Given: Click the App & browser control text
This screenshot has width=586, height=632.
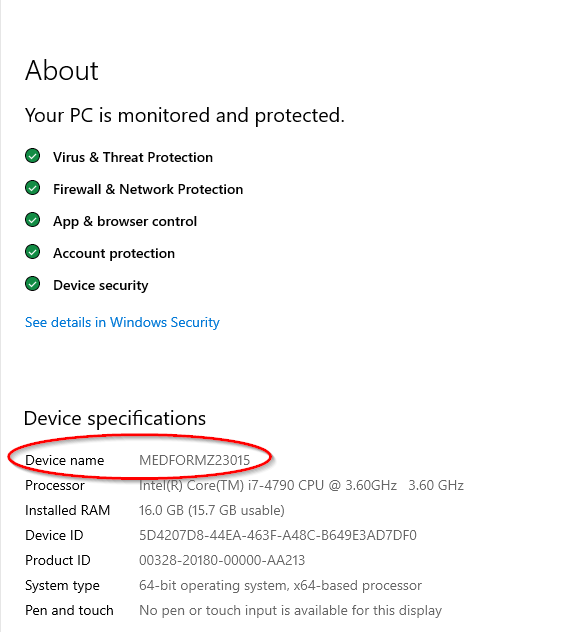Looking at the screenshot, I should coord(125,221).
